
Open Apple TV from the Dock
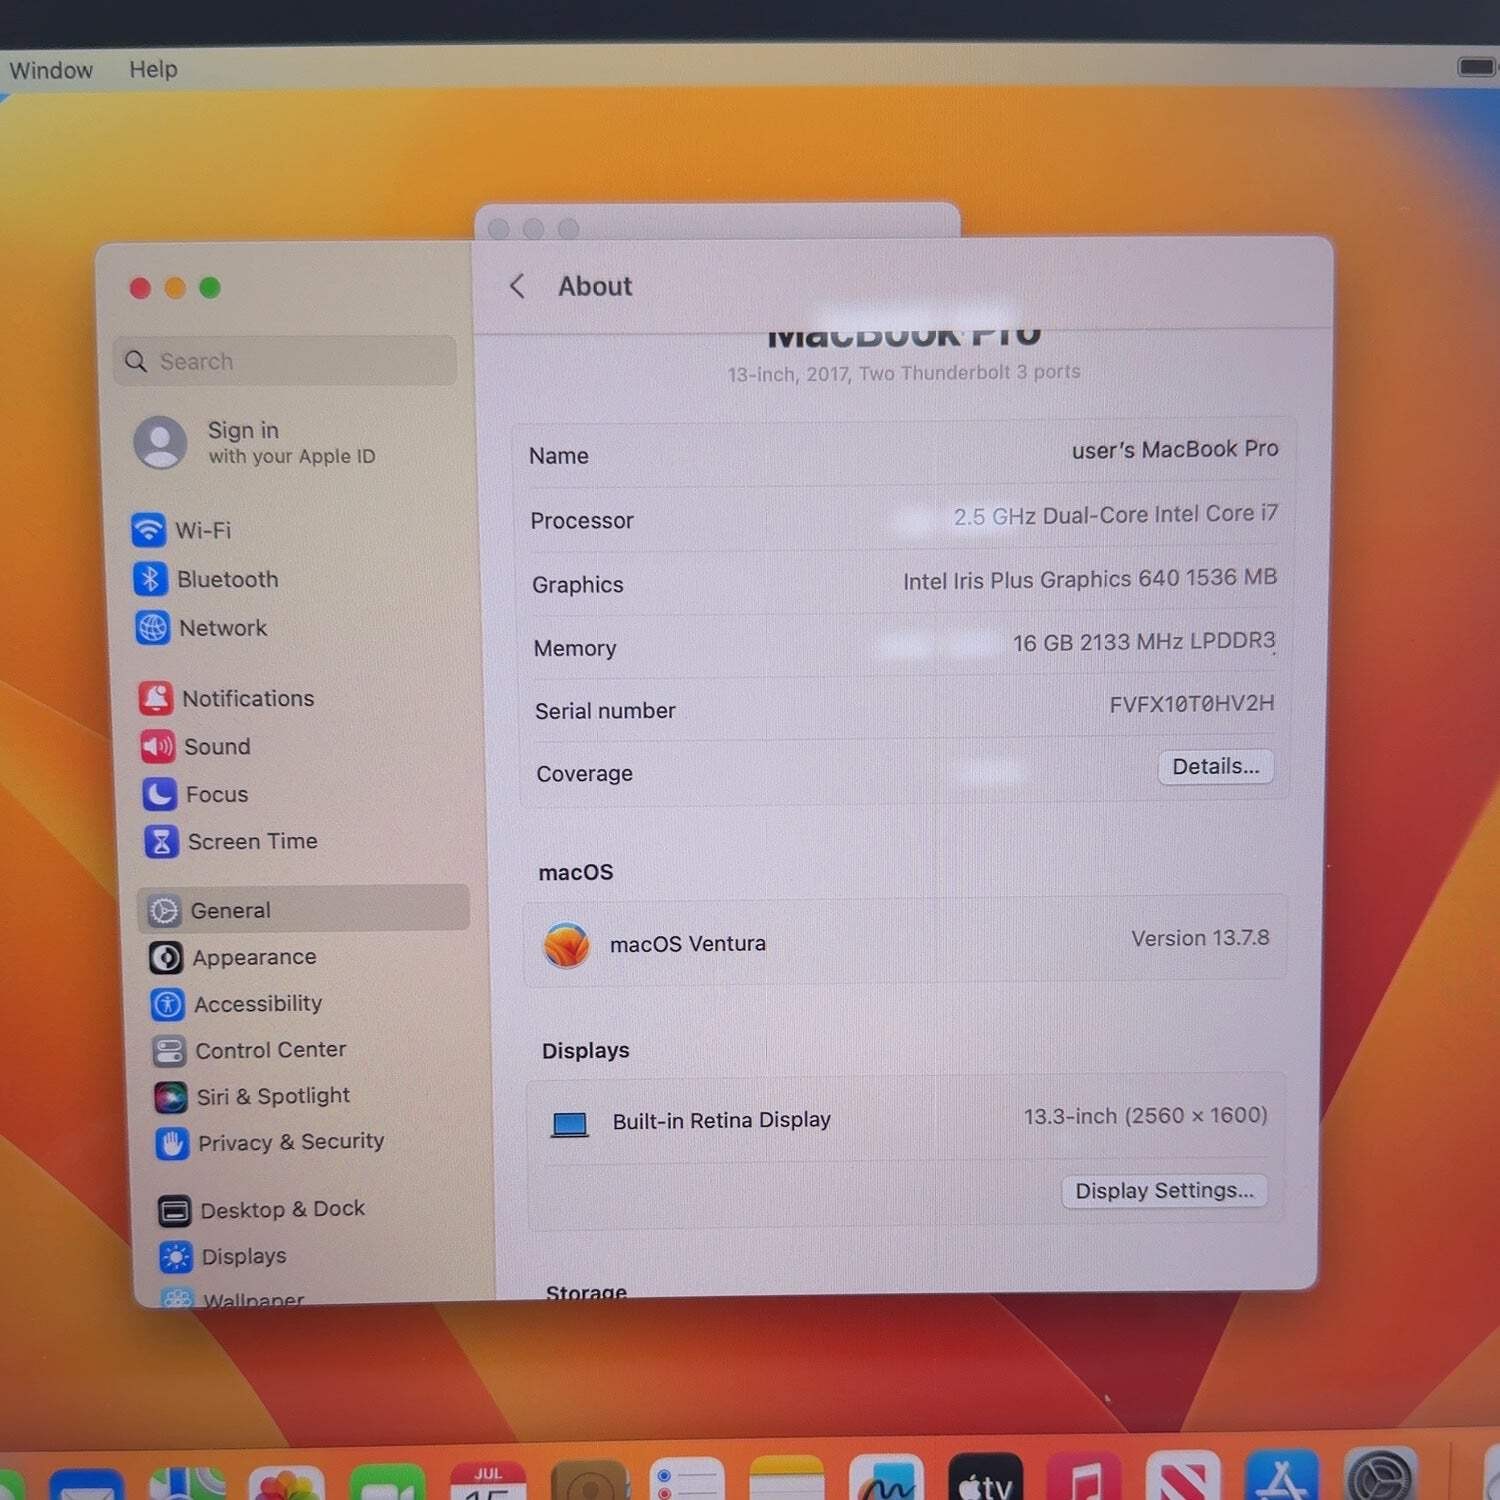[x=986, y=1476]
